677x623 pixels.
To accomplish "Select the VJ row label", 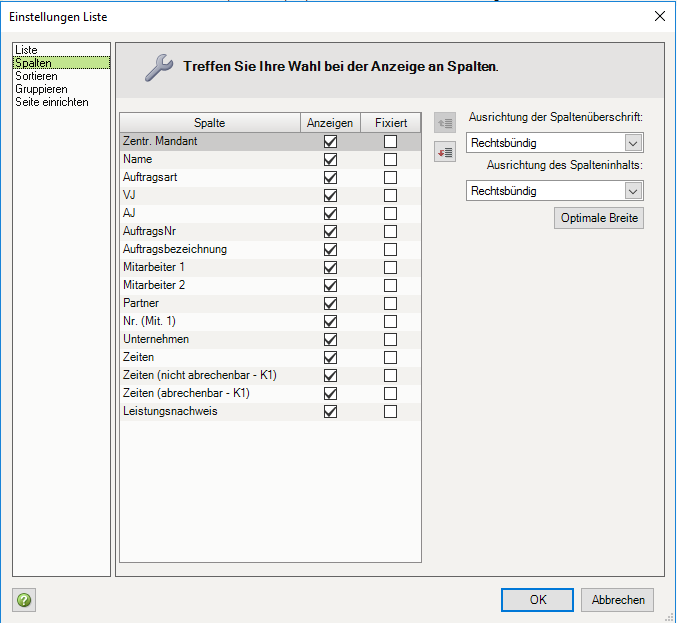I will [129, 195].
